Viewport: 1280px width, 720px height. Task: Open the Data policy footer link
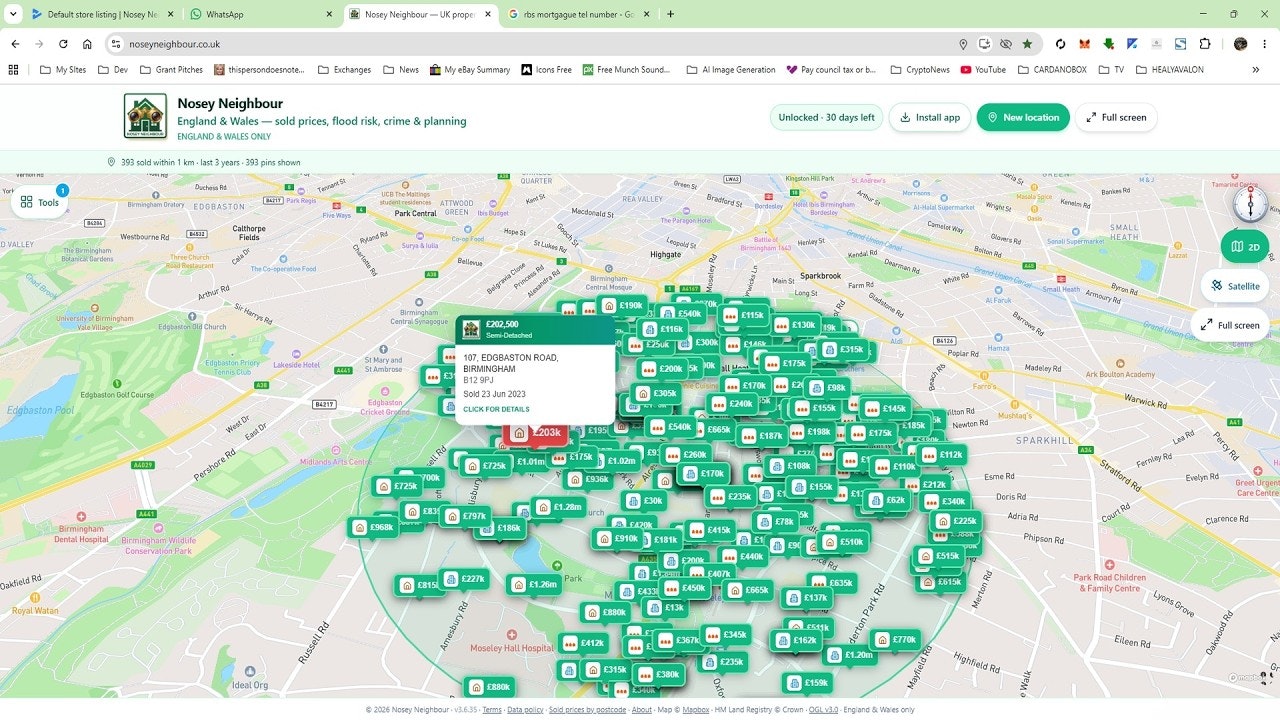[x=525, y=710]
